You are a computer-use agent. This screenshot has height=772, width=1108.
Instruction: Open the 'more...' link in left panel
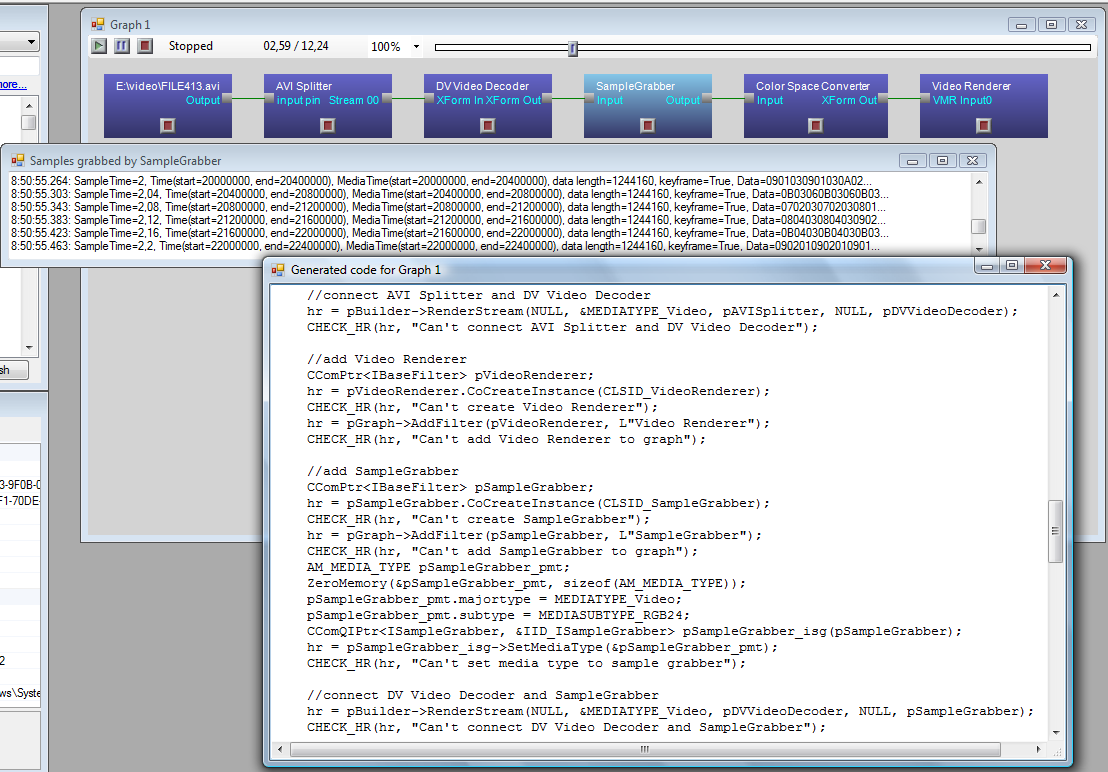coord(13,85)
